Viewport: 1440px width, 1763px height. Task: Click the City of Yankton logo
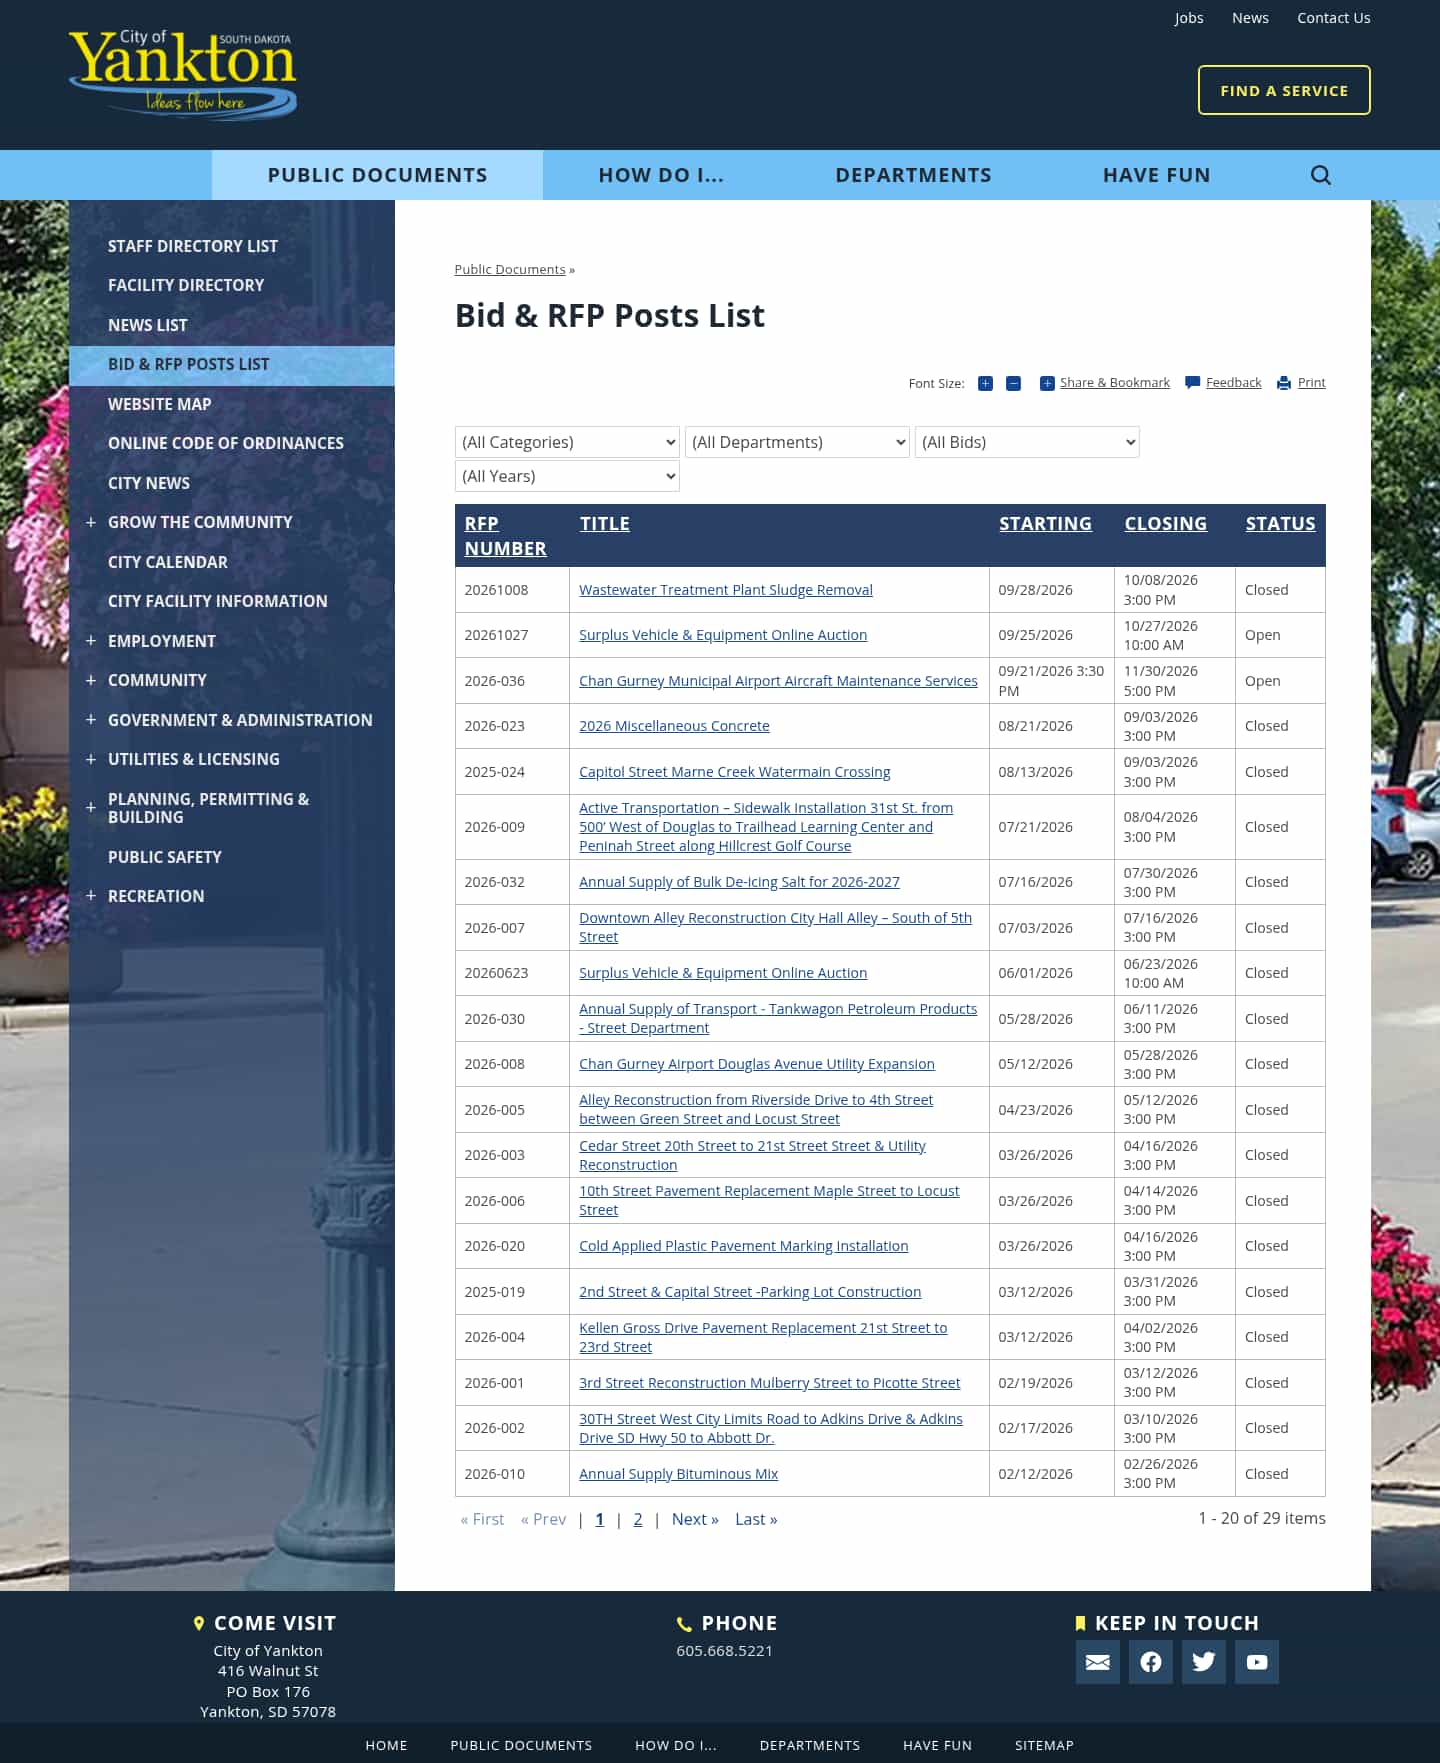[x=183, y=74]
